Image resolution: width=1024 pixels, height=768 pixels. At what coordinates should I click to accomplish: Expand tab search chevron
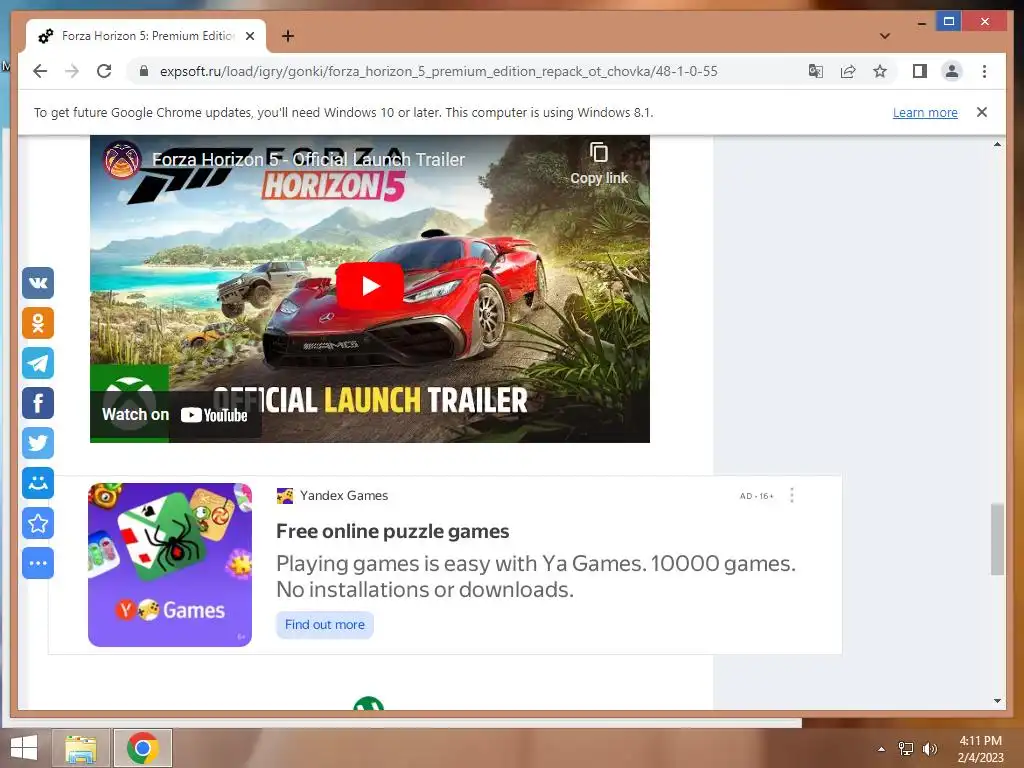885,36
